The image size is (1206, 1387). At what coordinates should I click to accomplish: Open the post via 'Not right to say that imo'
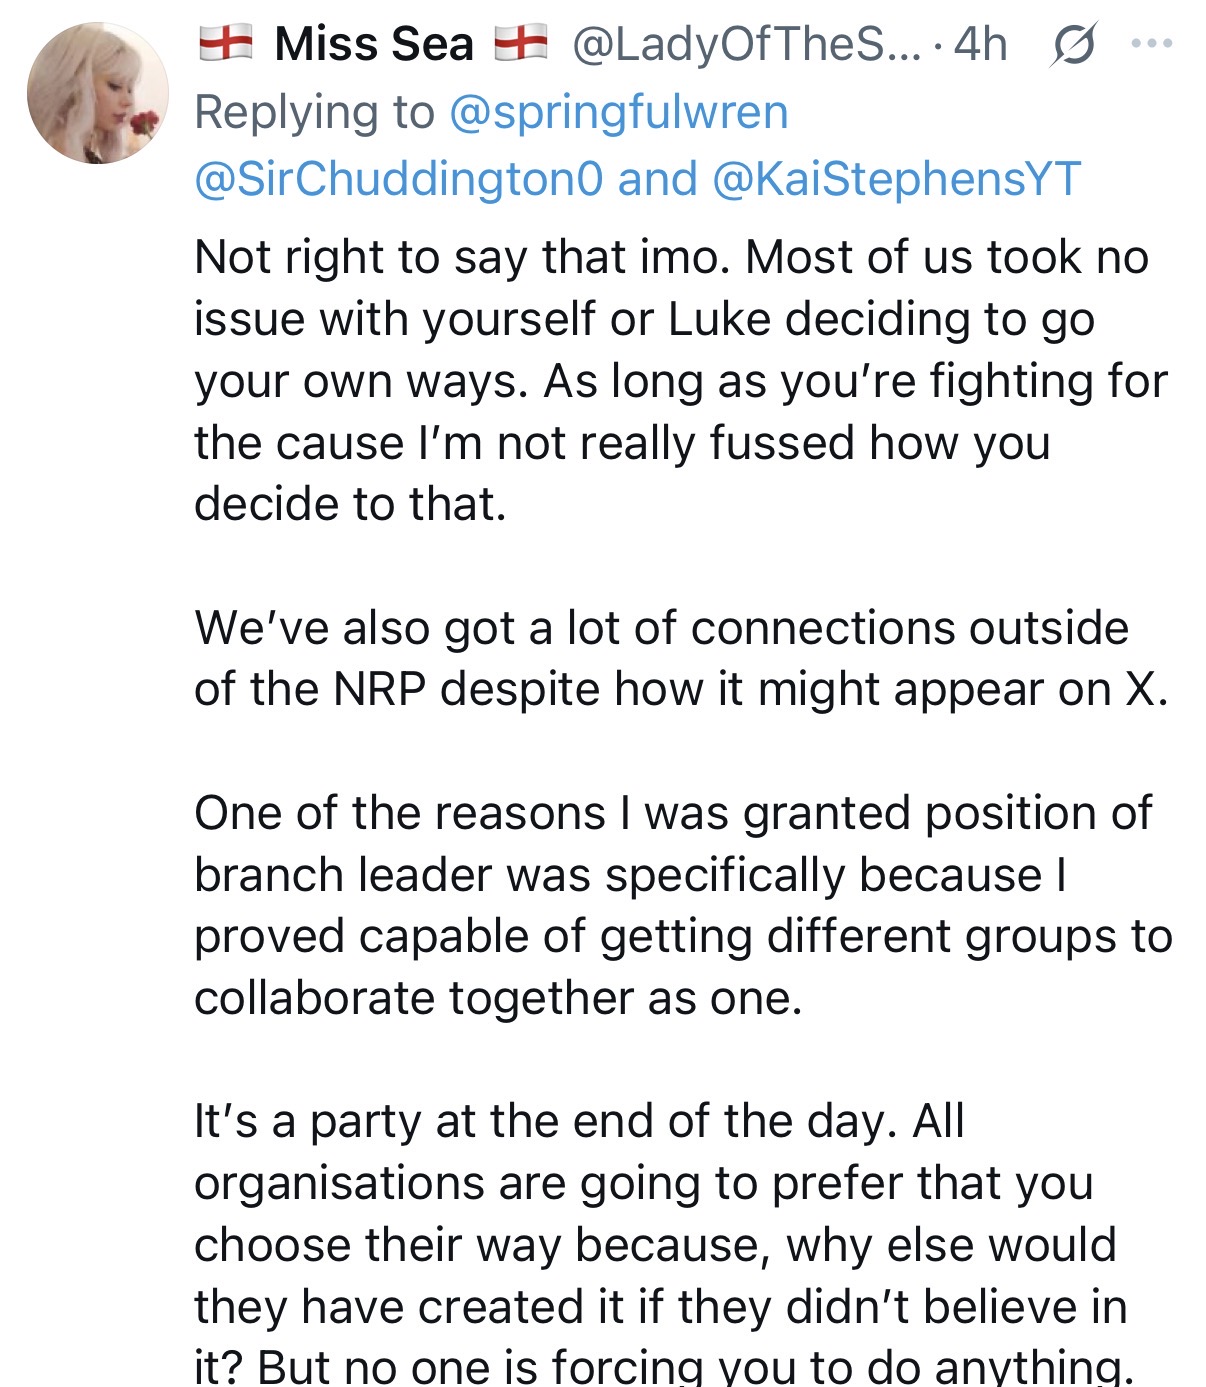point(465,257)
